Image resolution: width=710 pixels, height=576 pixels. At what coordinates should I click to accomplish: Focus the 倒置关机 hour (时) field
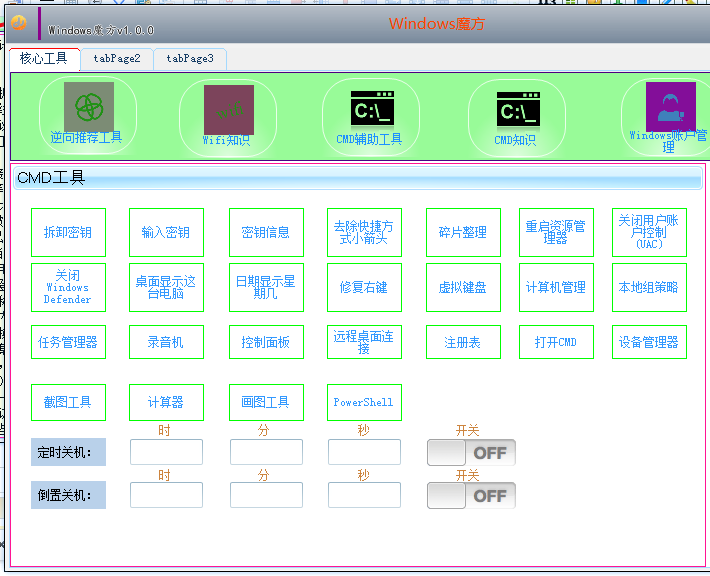tap(166, 495)
